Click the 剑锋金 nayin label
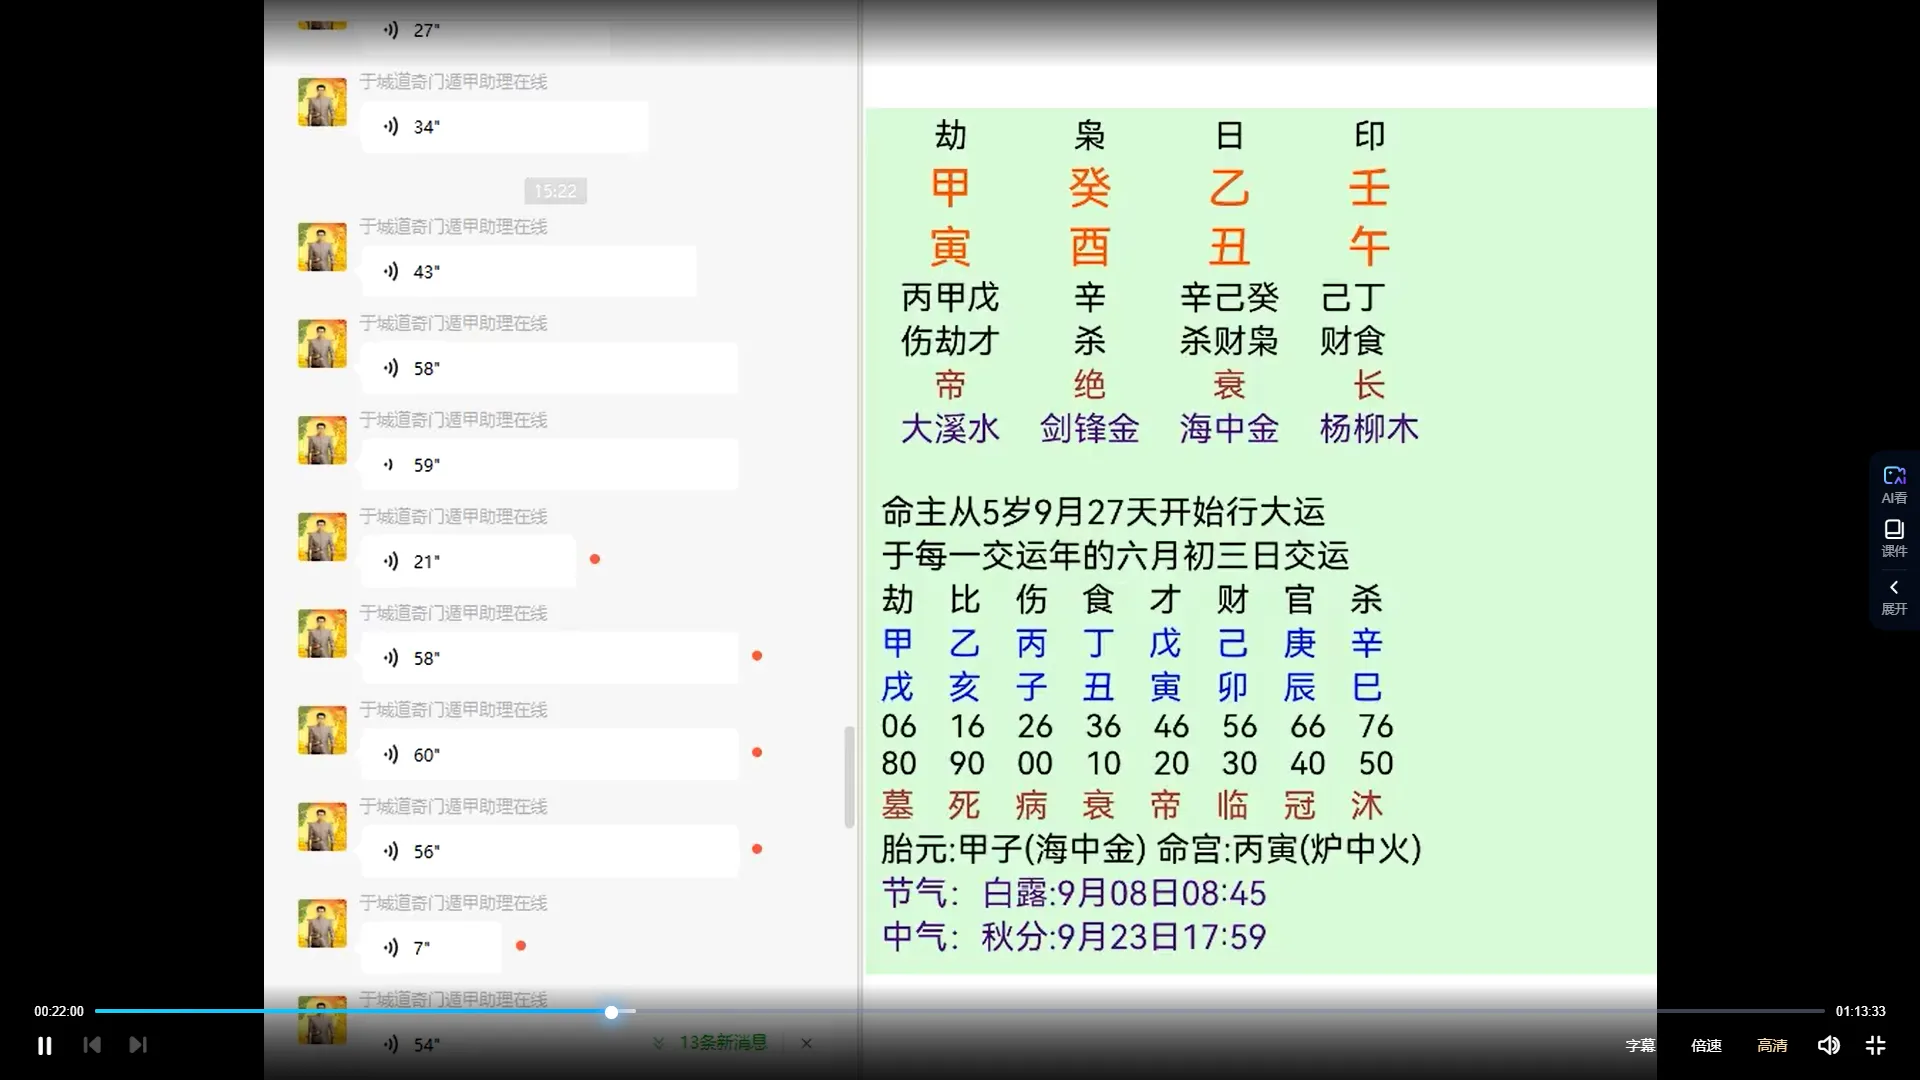 (x=1090, y=429)
